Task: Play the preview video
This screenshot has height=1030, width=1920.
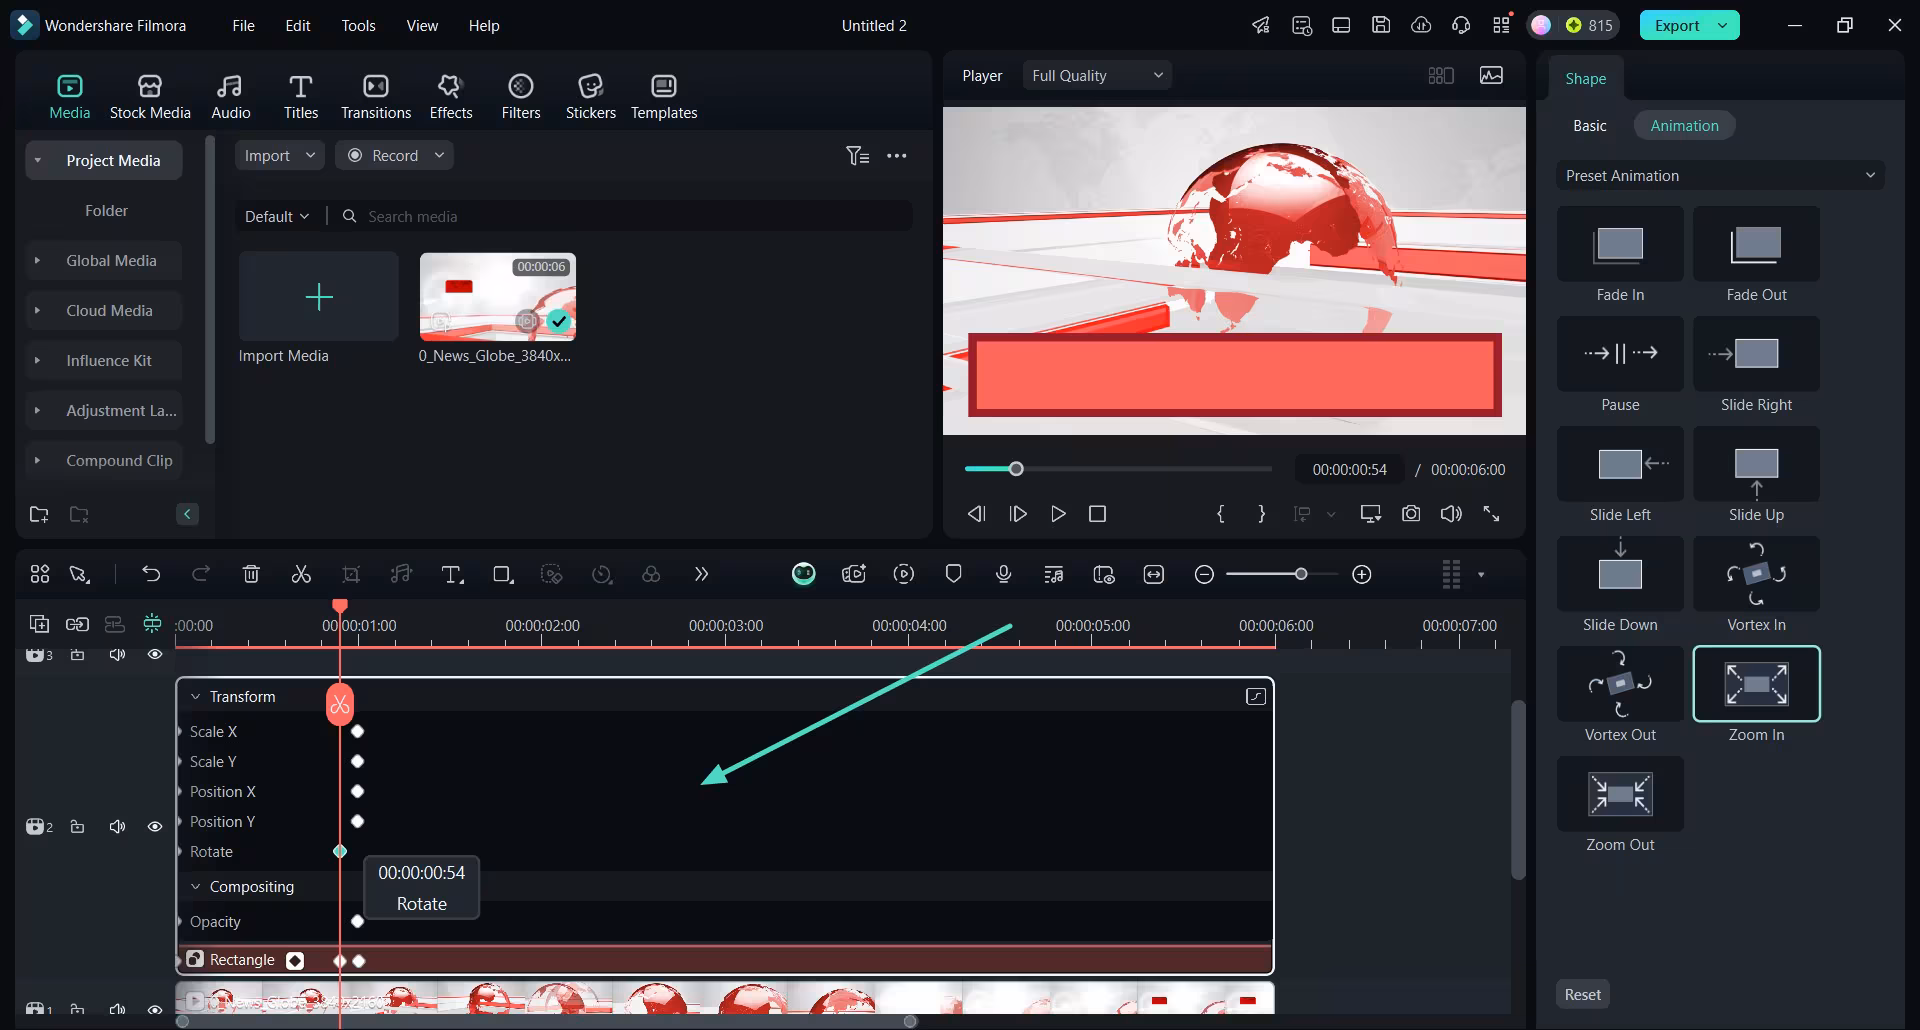Action: (x=1058, y=513)
